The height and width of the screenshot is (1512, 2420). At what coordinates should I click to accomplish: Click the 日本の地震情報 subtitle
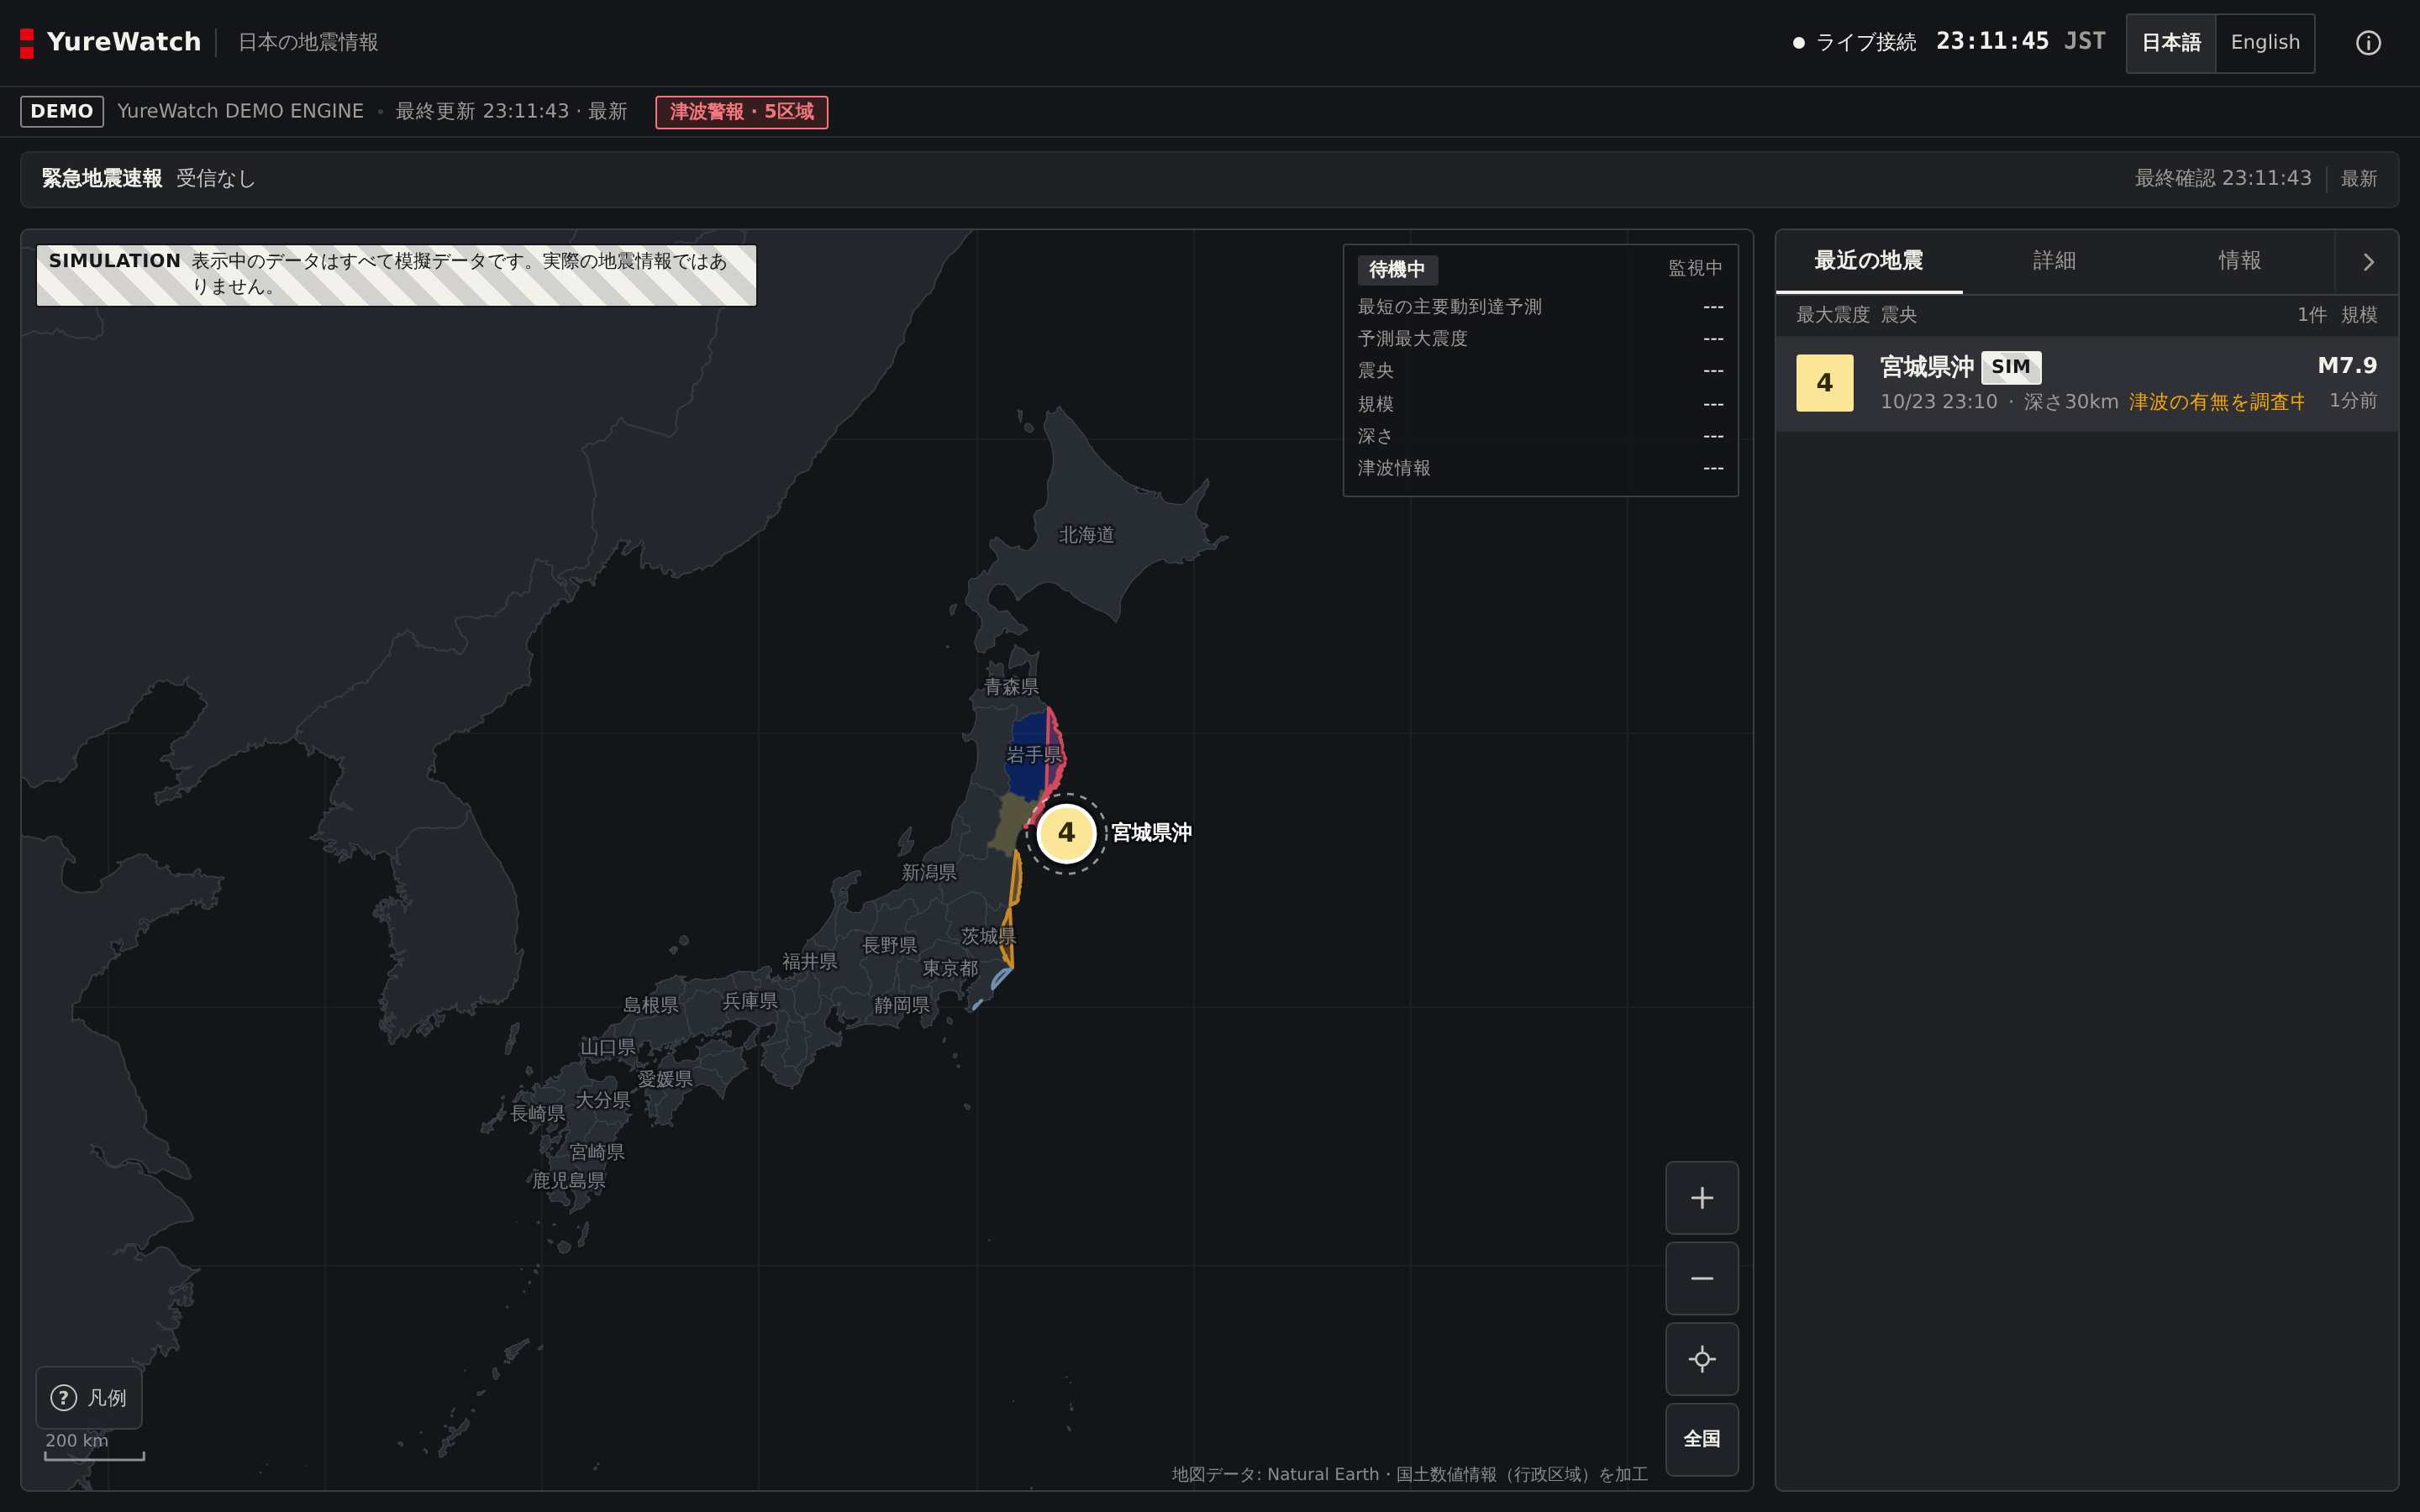click(x=308, y=42)
